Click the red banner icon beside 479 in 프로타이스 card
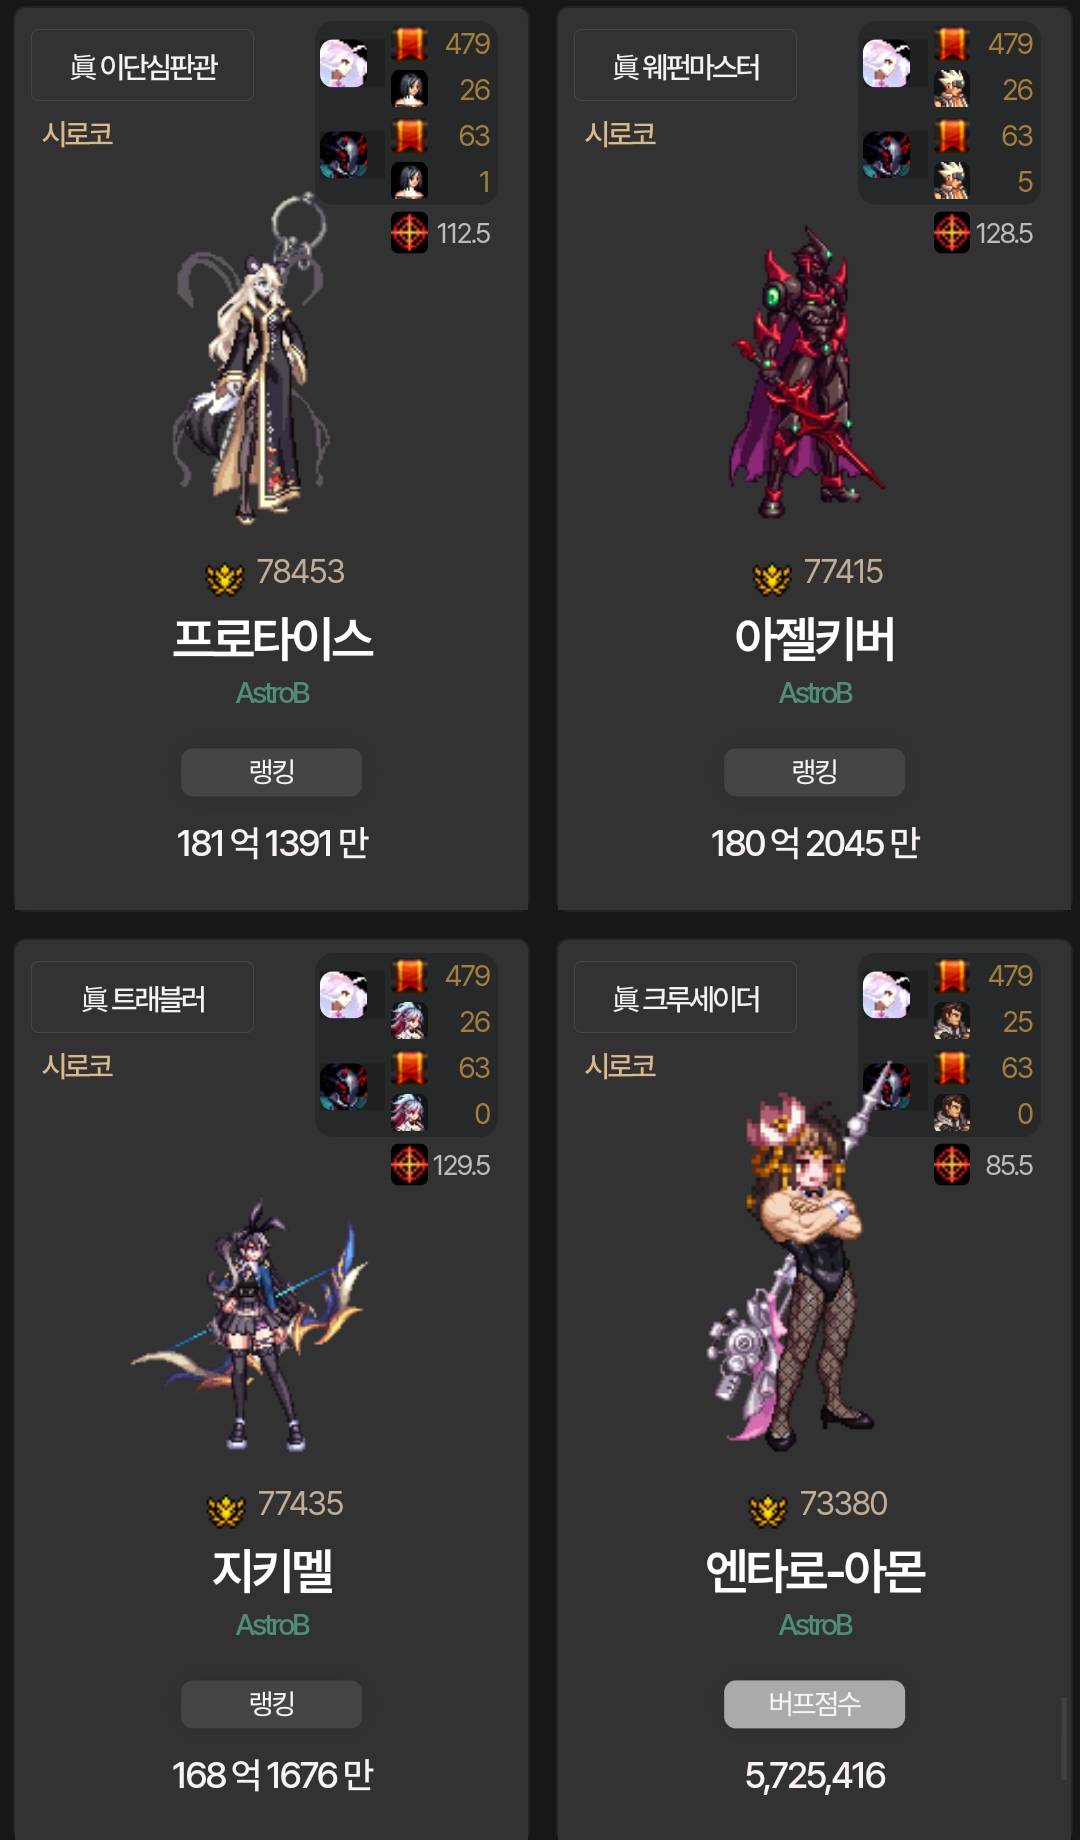 (x=409, y=44)
